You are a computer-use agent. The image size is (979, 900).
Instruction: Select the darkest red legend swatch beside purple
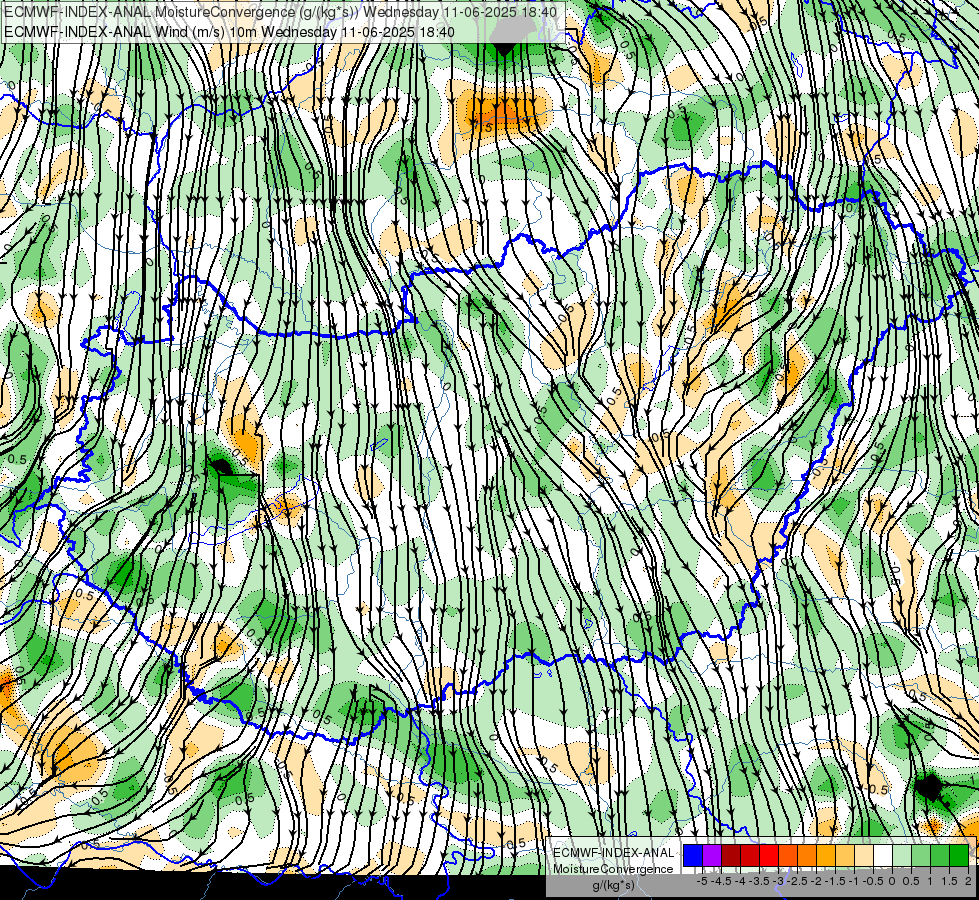[x=731, y=856]
